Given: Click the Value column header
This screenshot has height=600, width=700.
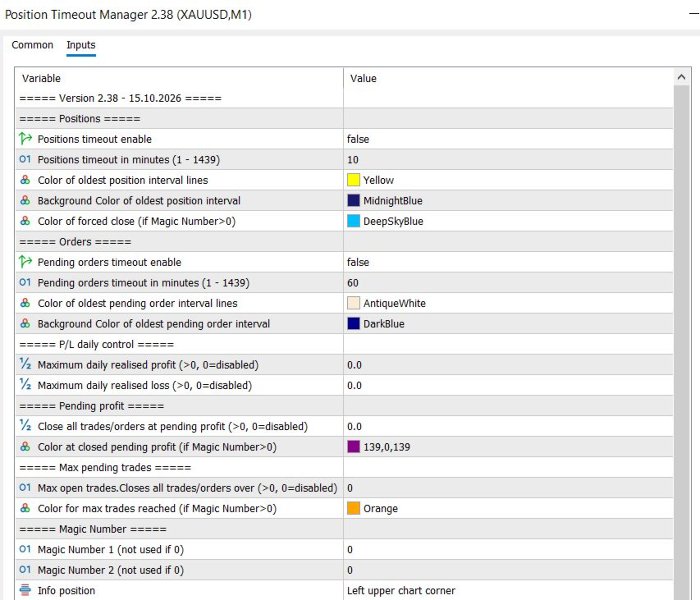Looking at the screenshot, I should (x=508, y=78).
